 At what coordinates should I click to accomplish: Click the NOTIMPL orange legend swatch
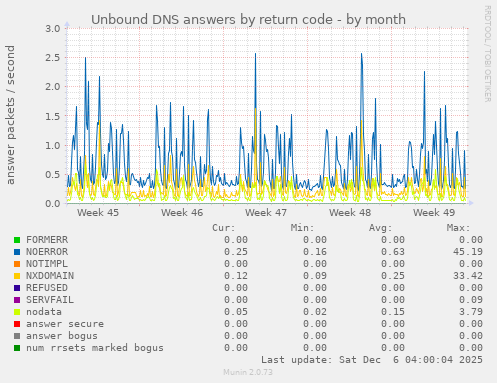click(x=17, y=264)
